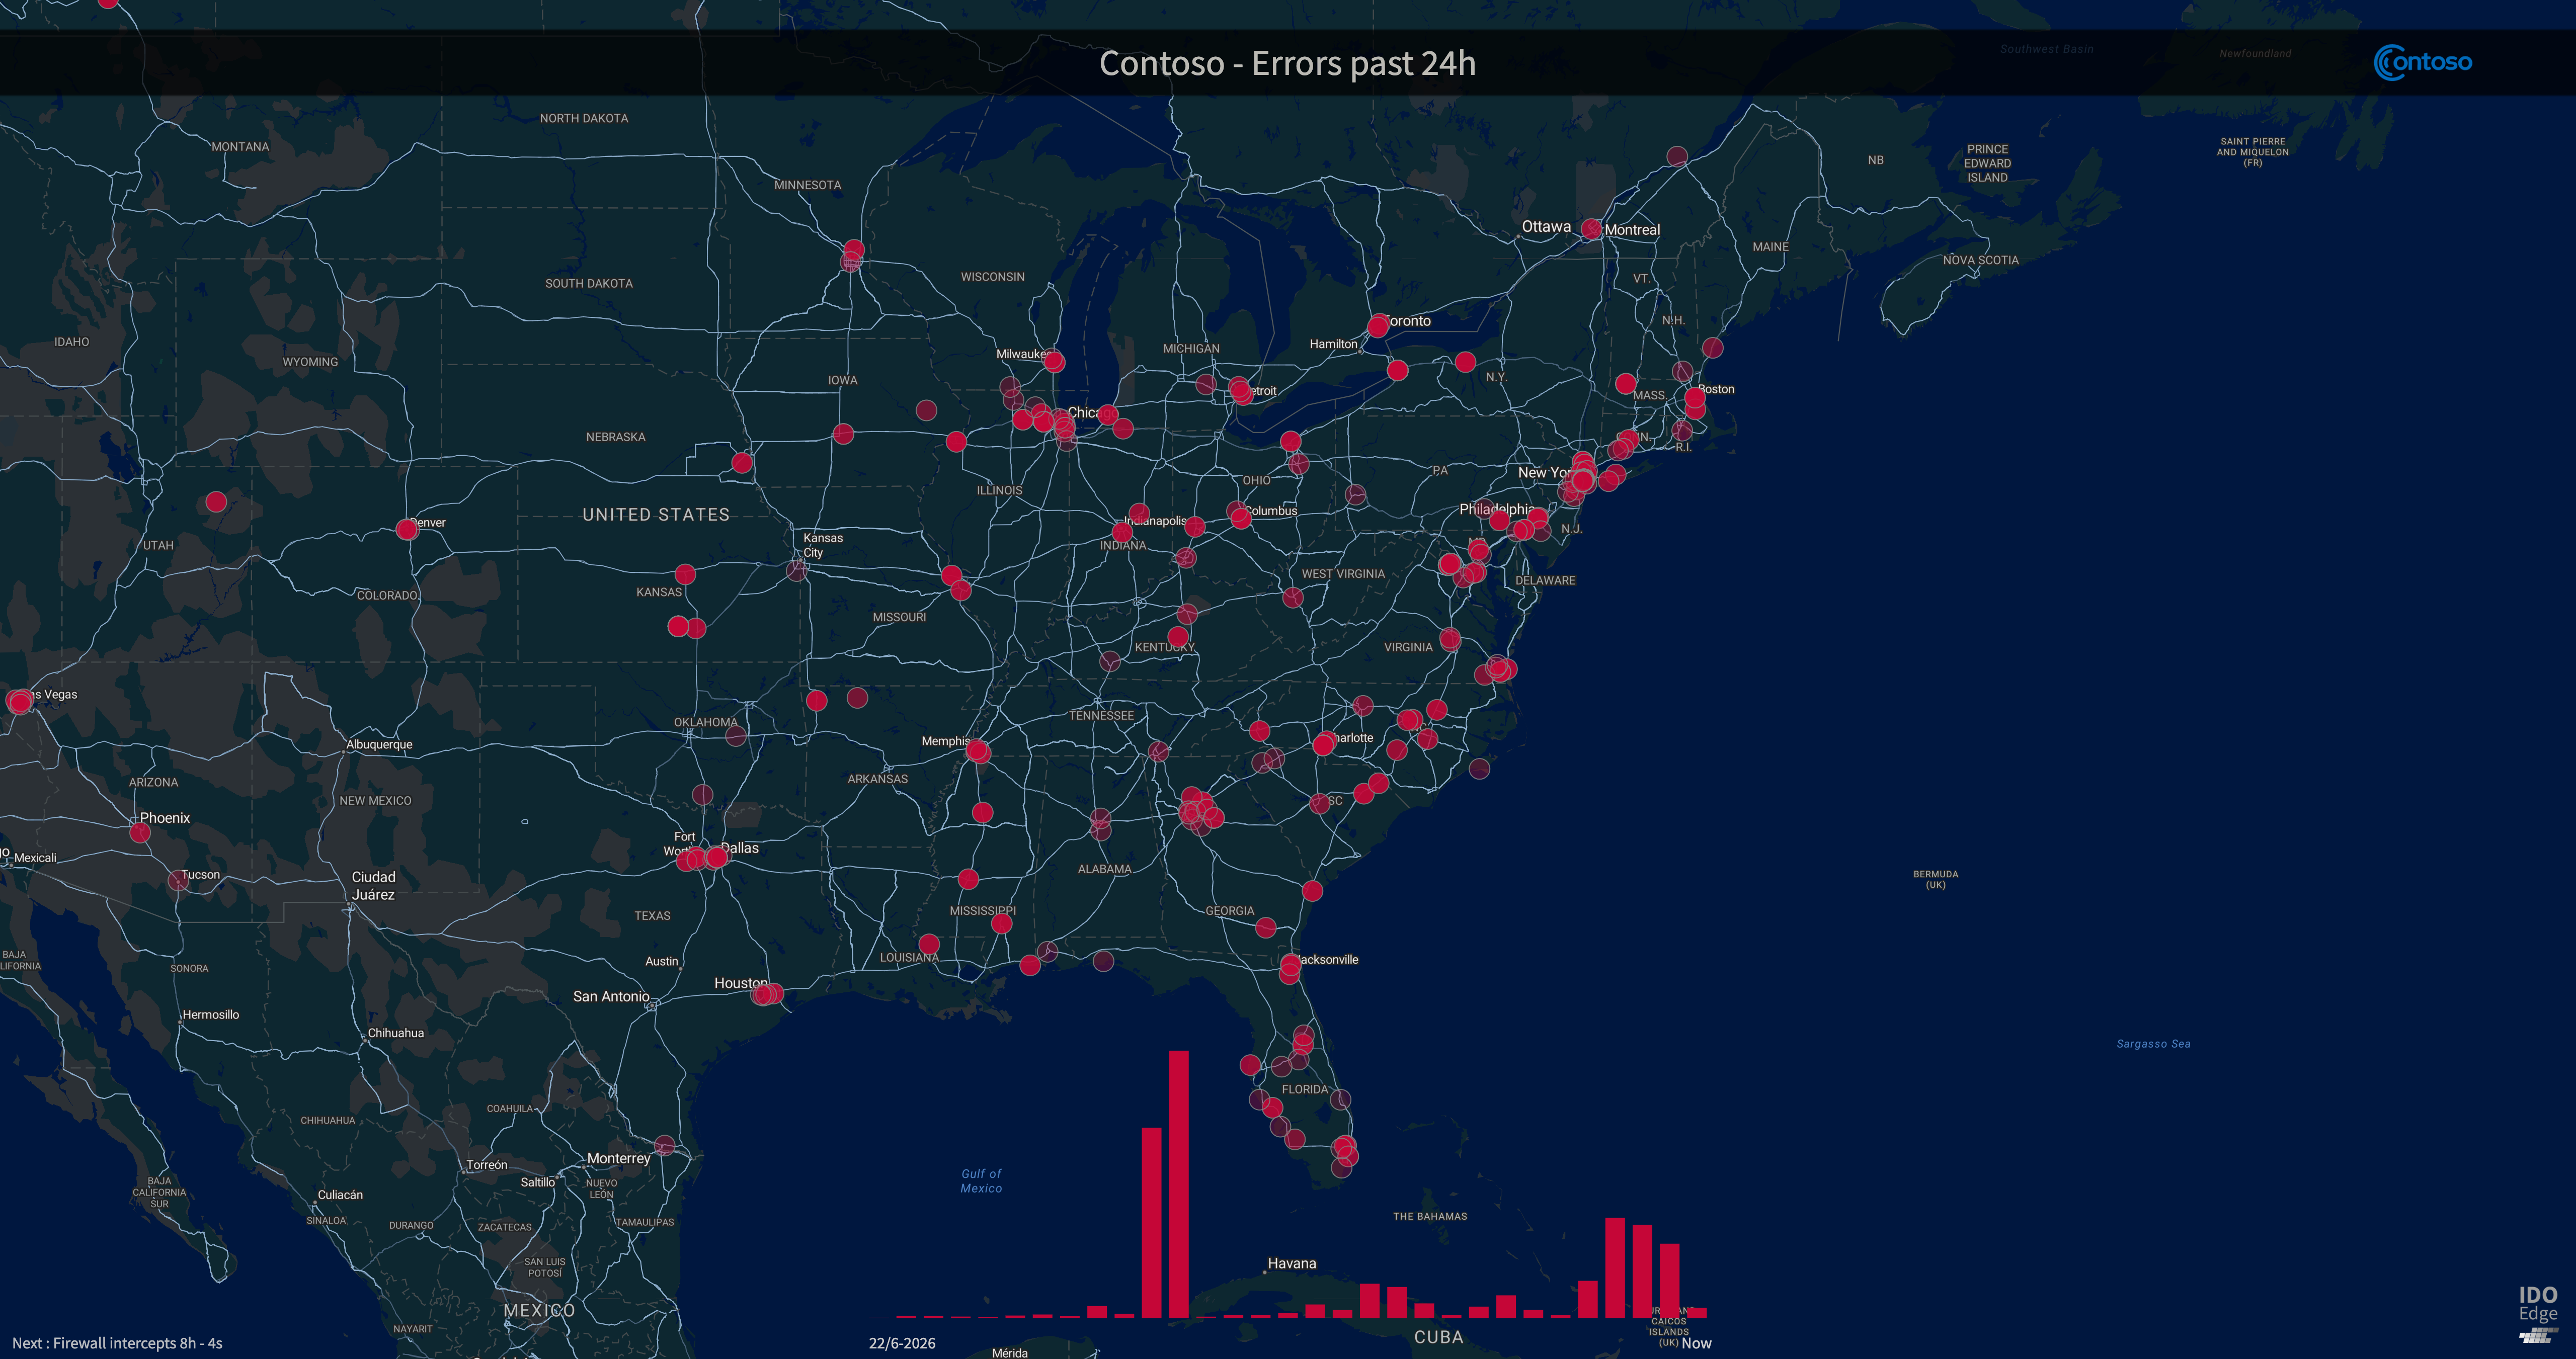
Task: Click the 'UNITED STATES' map label
Action: pos(656,515)
